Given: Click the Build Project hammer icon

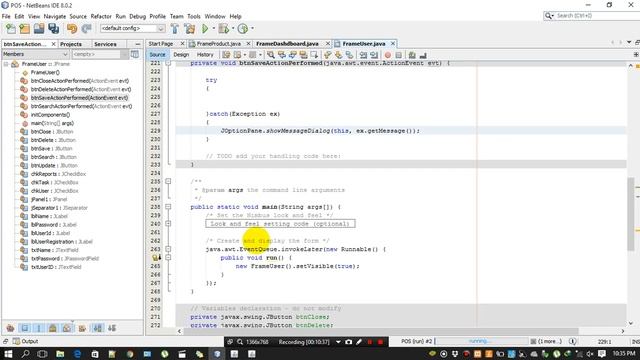Looking at the screenshot, I should click(175, 29).
